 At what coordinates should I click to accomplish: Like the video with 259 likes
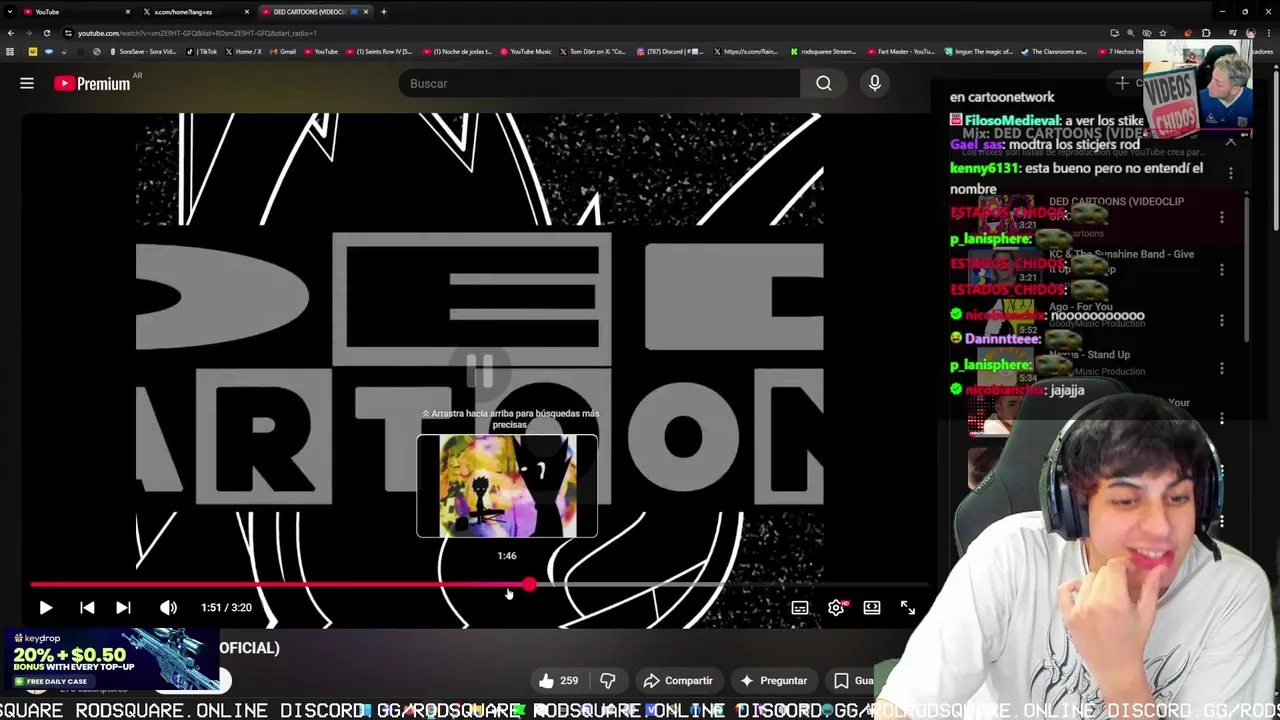pyautogui.click(x=558, y=681)
